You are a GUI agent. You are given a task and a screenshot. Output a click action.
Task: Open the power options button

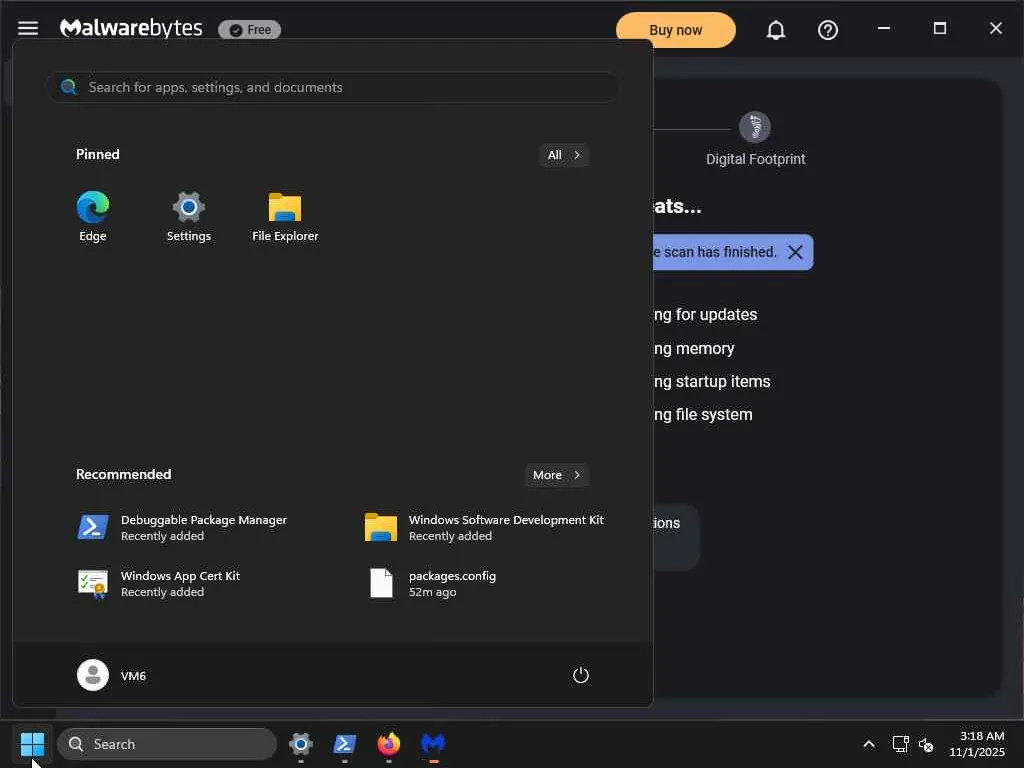[x=581, y=675]
